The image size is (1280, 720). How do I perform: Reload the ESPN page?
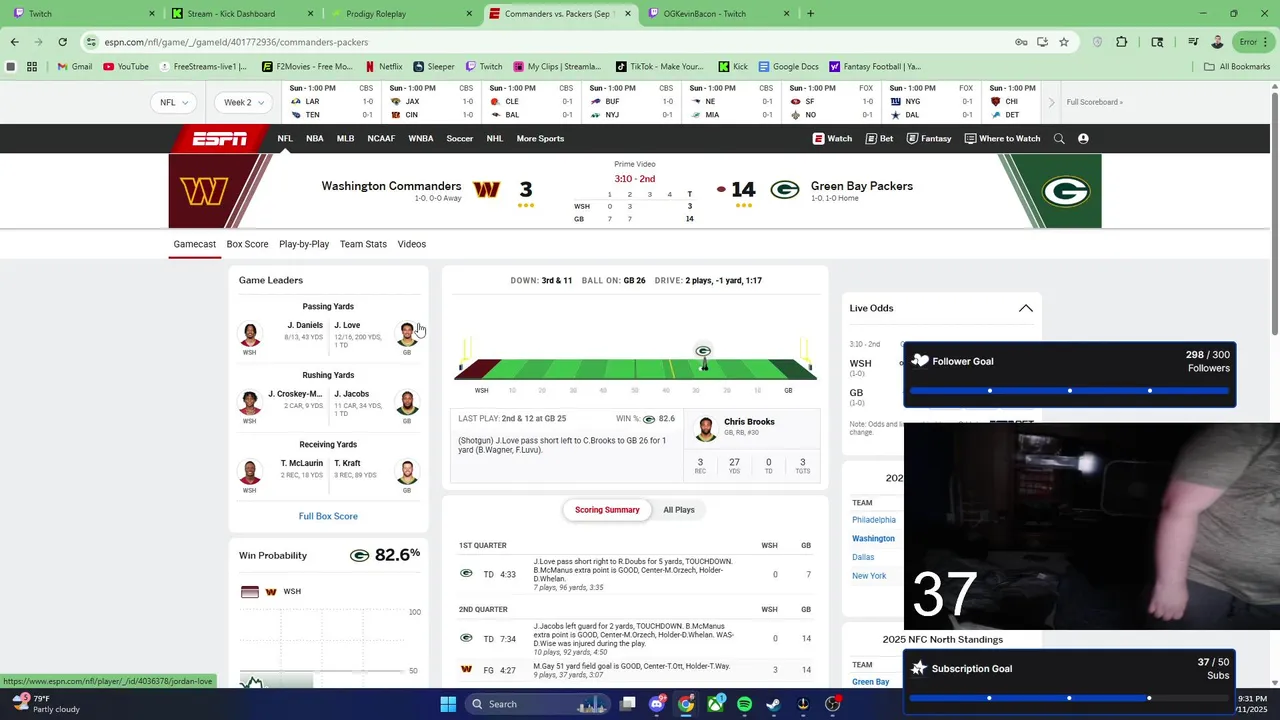(62, 42)
